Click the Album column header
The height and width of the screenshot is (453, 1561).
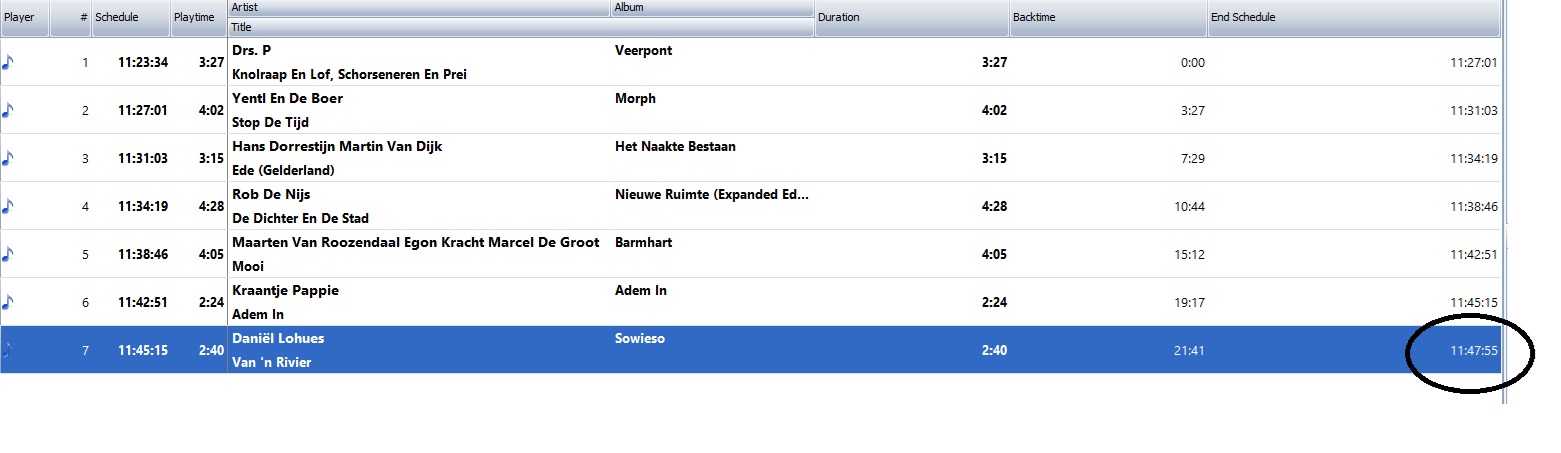(x=712, y=8)
